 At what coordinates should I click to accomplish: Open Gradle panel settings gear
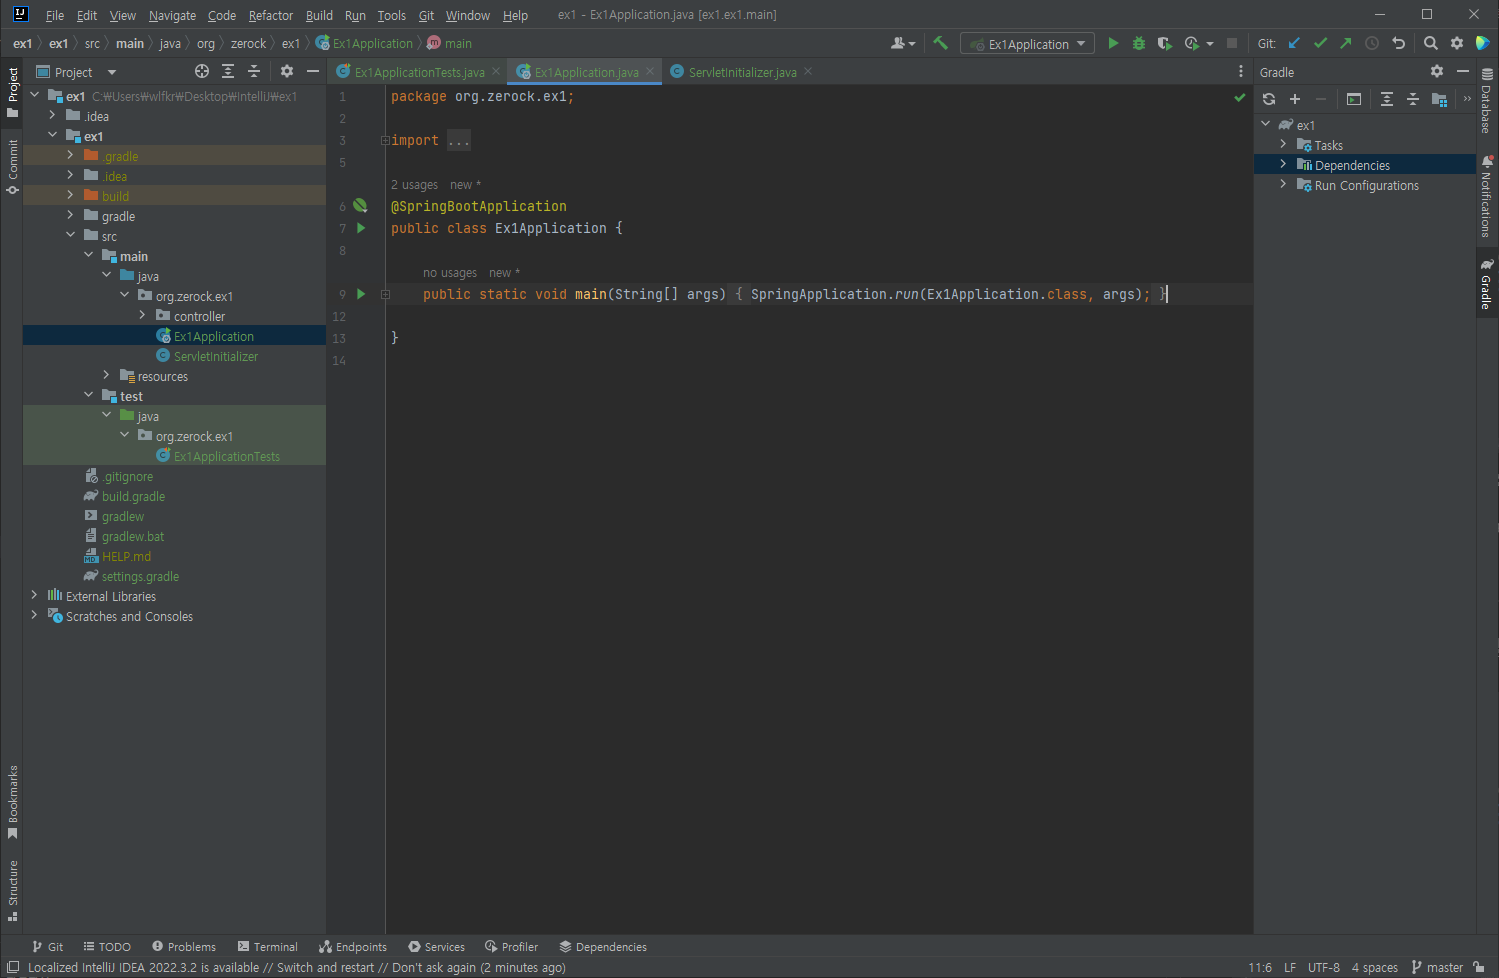pyautogui.click(x=1437, y=71)
